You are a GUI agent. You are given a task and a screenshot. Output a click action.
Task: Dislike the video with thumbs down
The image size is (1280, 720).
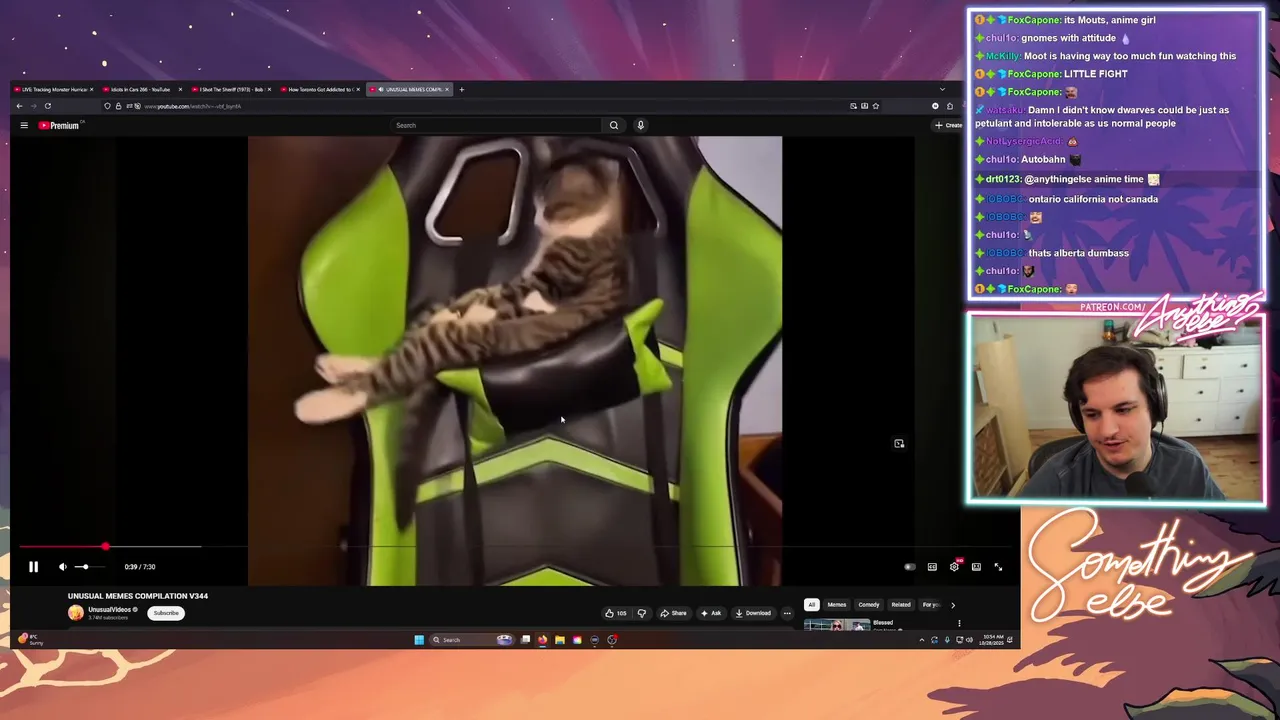pos(642,613)
